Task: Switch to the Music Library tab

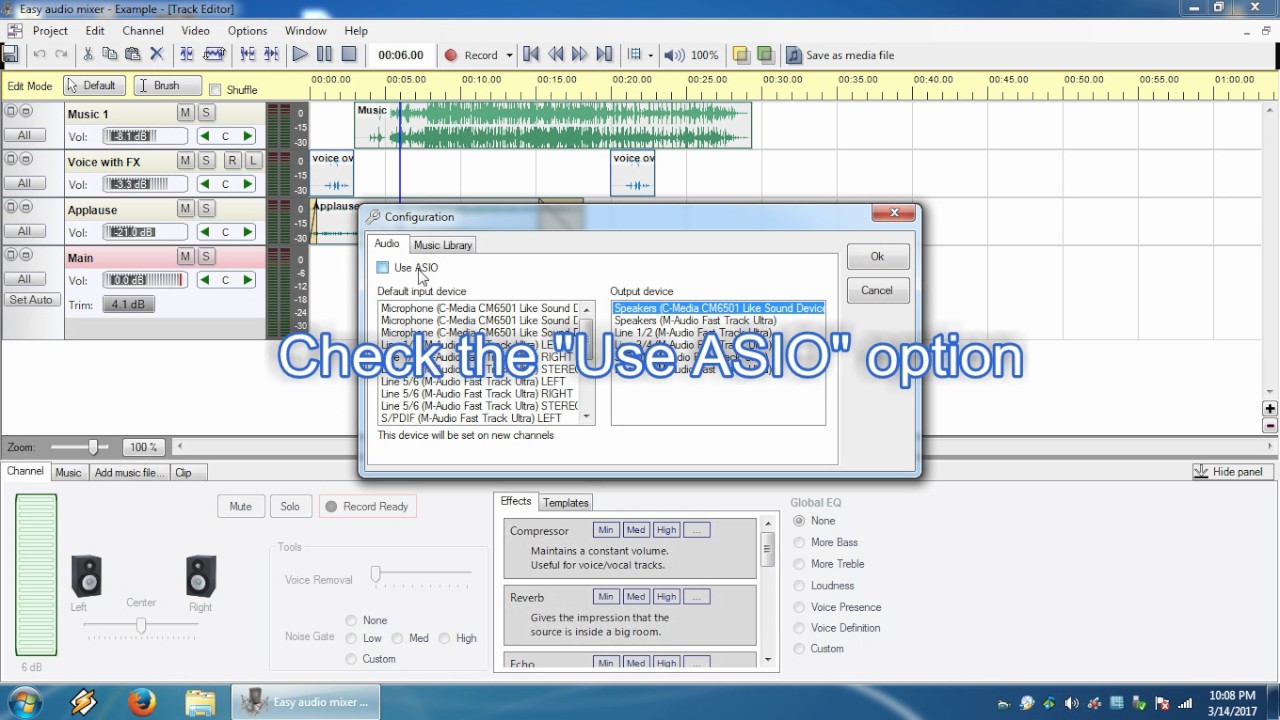Action: (443, 245)
